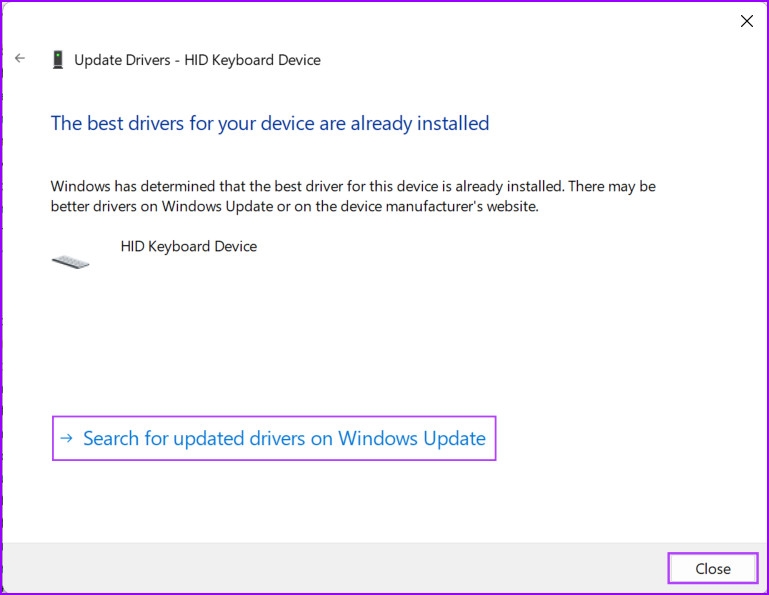769x595 pixels.
Task: Search for updated drivers on Windows Update
Action: click(x=274, y=438)
